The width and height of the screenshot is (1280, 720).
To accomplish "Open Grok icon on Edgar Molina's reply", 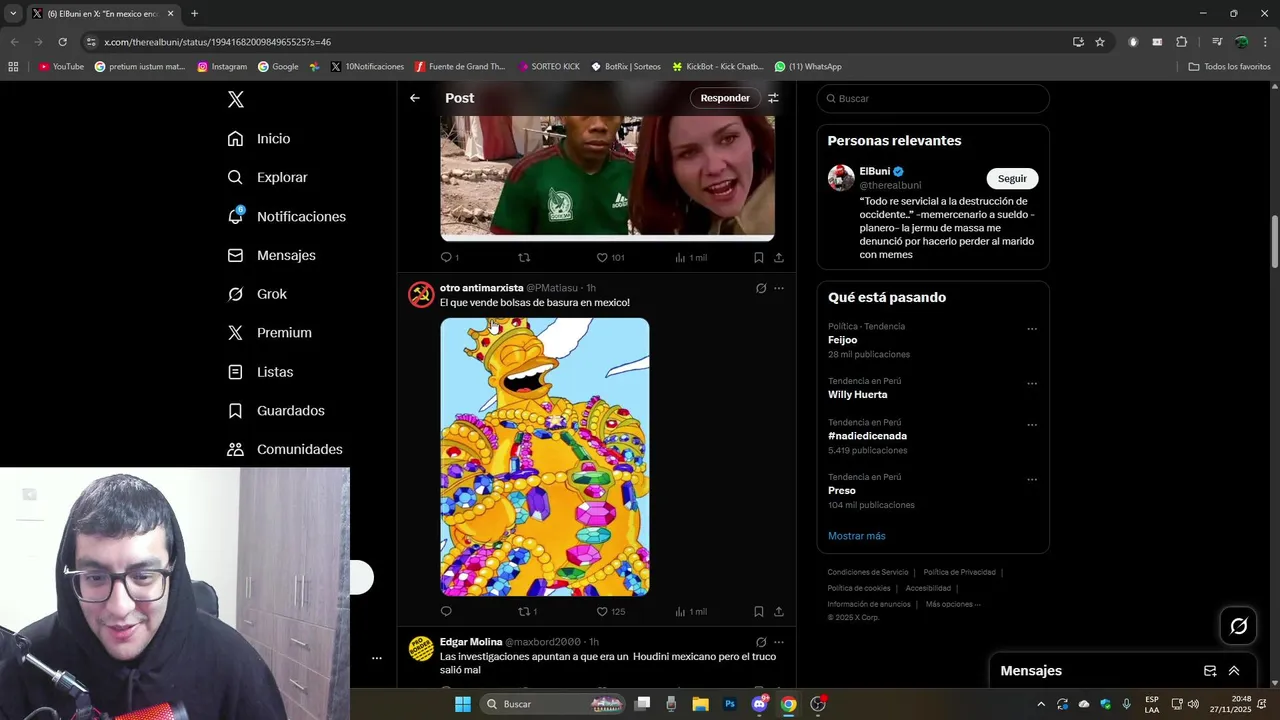I will 761,642.
